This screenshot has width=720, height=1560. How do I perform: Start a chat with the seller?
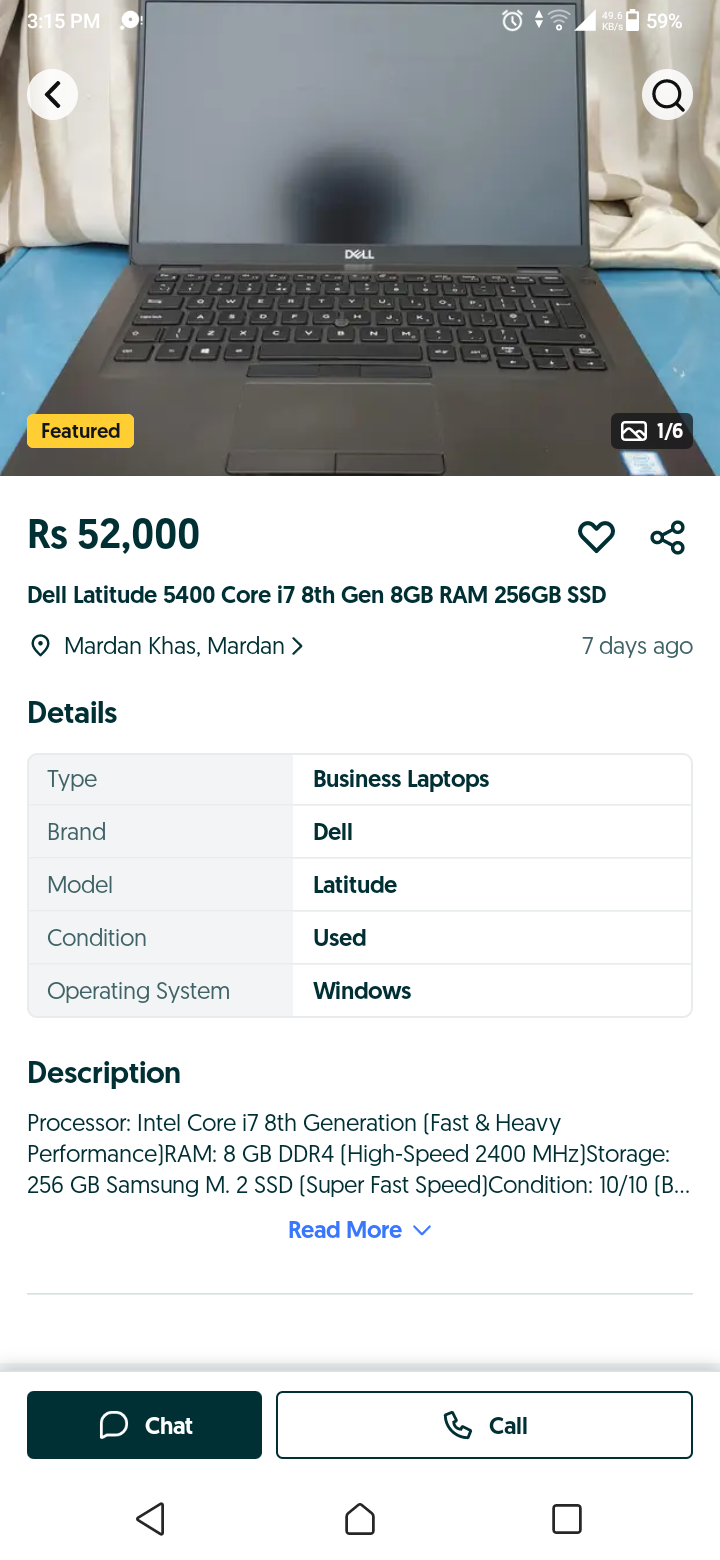pos(144,1425)
